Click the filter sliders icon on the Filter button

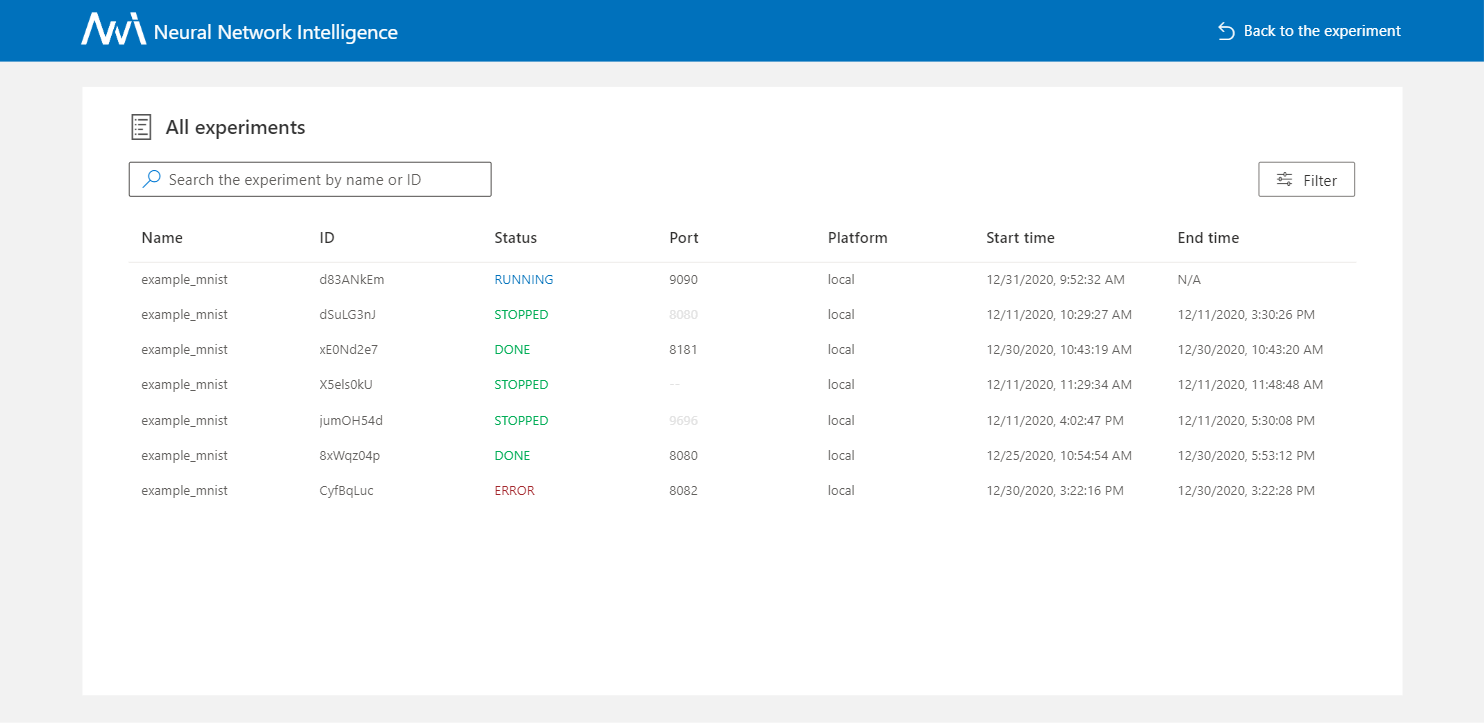(x=1285, y=179)
